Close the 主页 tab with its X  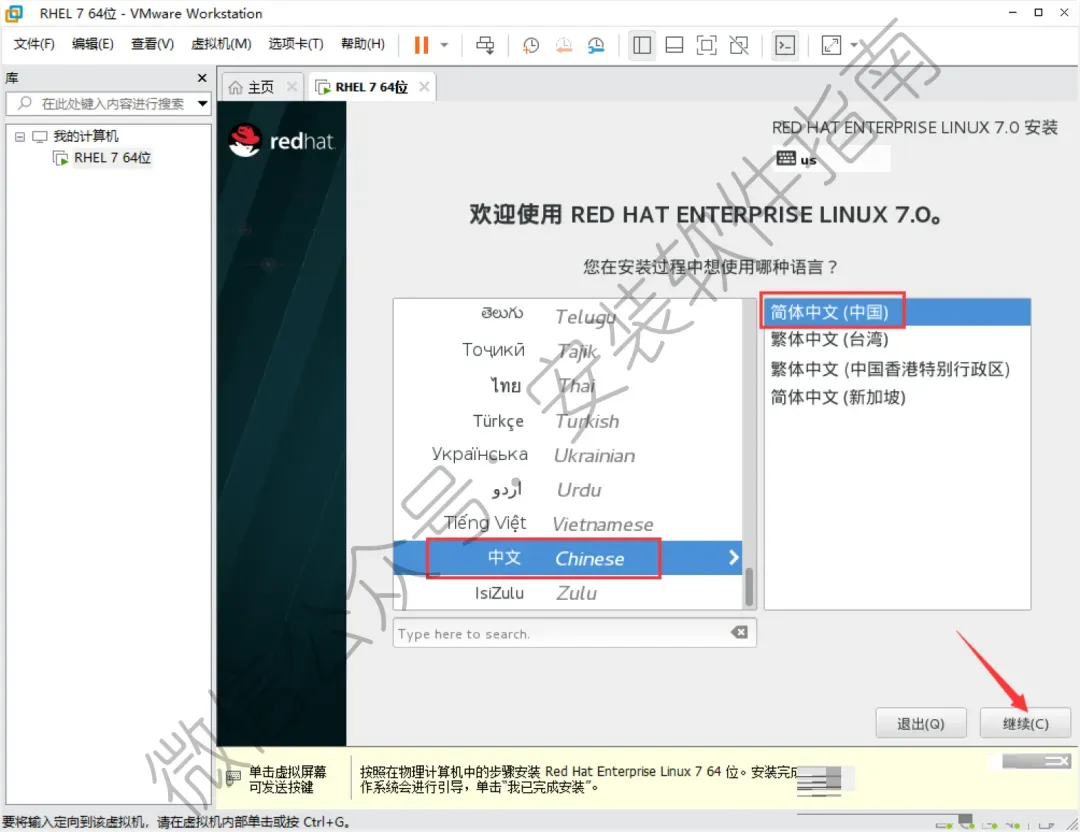click(x=292, y=87)
